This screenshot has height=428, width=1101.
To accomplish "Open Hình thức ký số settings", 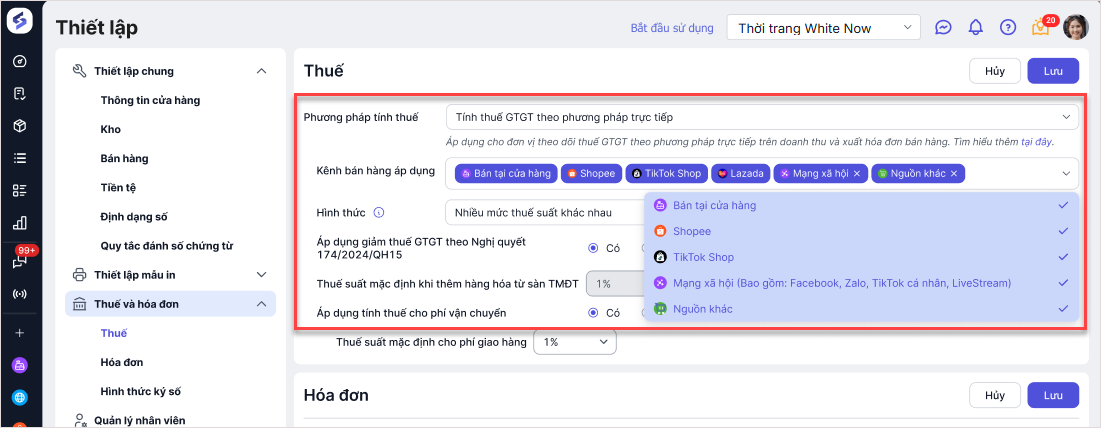I will 141,392.
